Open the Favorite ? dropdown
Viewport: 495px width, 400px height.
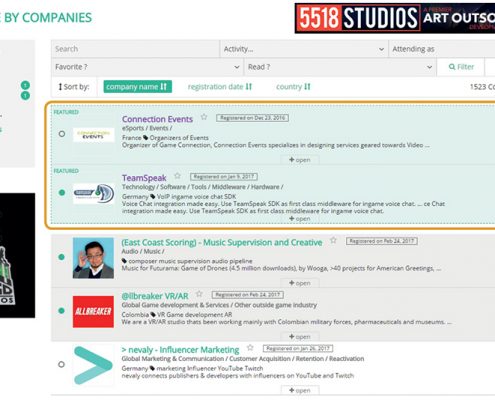pyautogui.click(x=147, y=67)
